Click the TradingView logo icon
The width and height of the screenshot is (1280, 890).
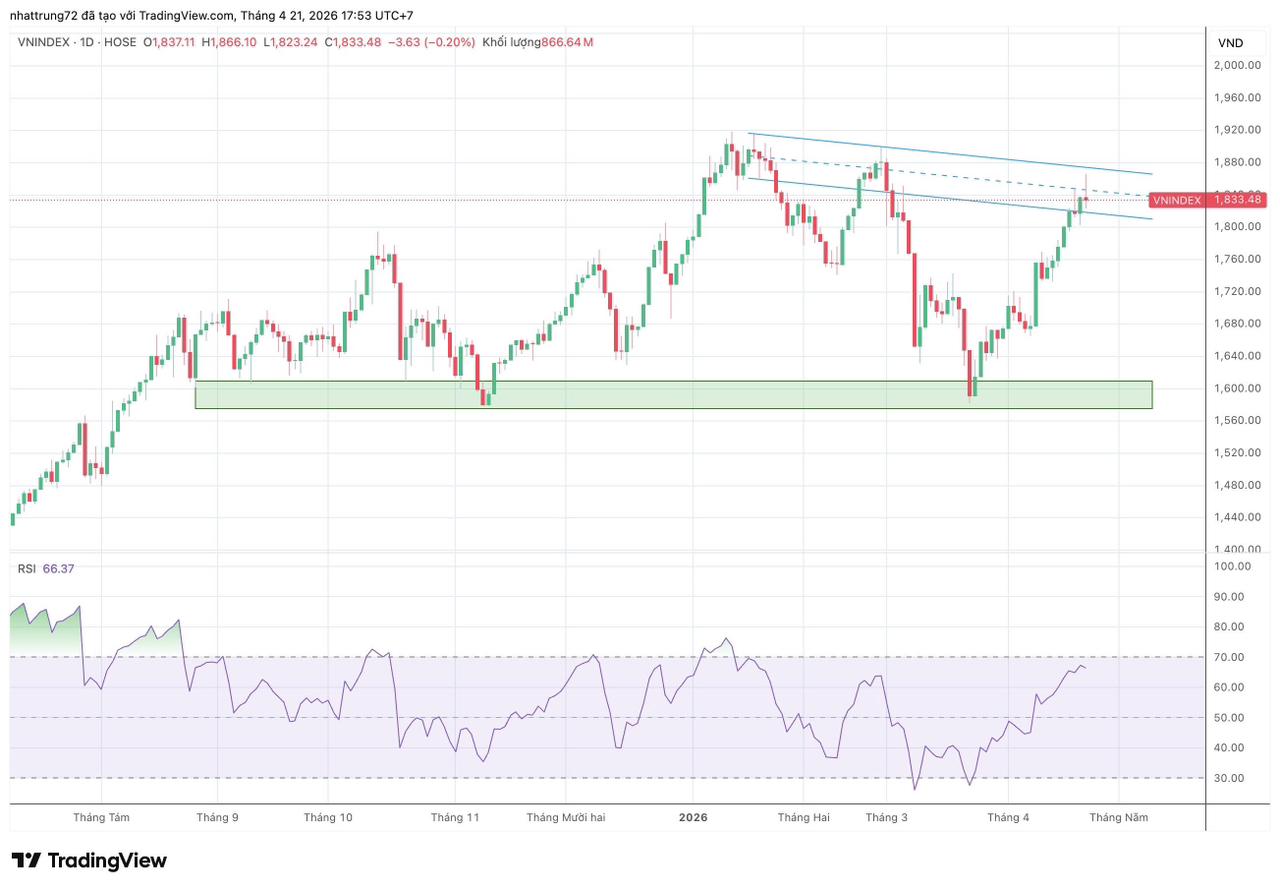click(26, 861)
